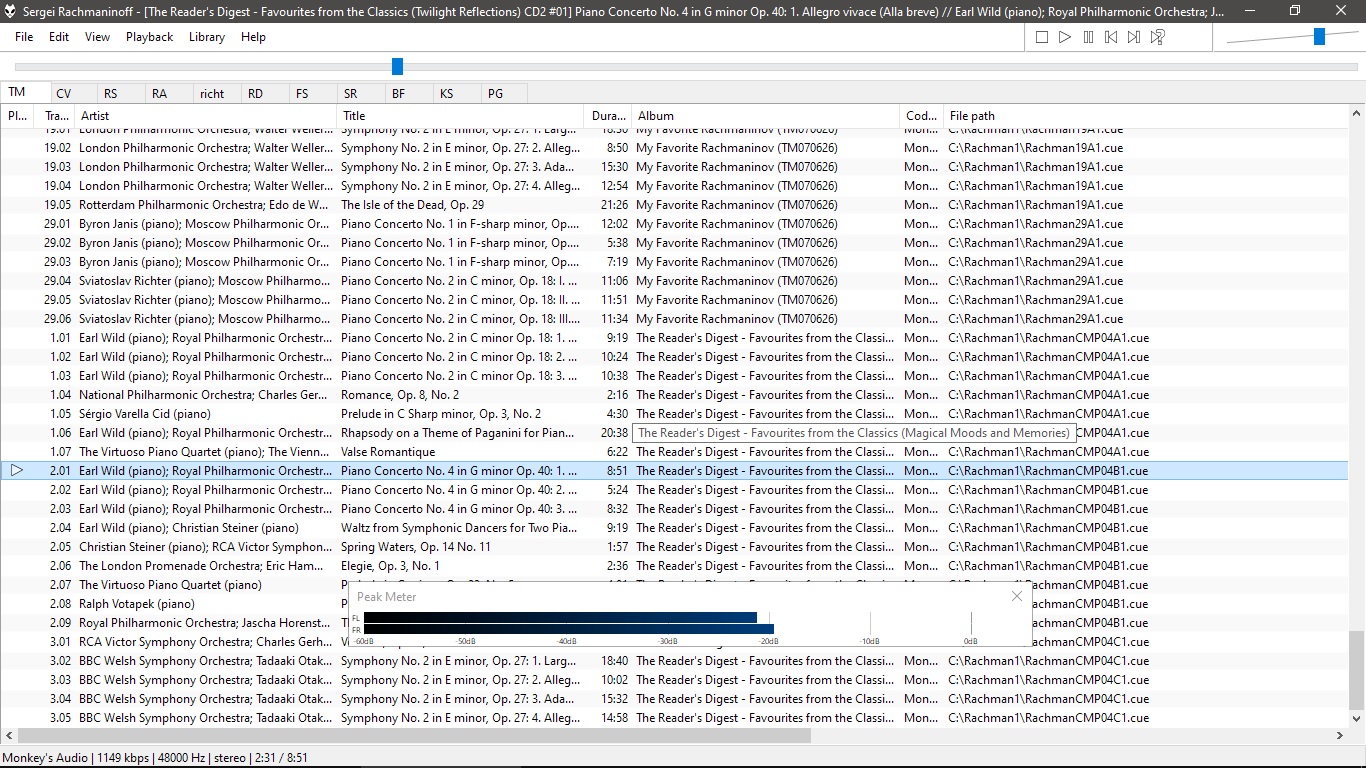
Task: Sort by the Artist column header
Action: click(205, 116)
